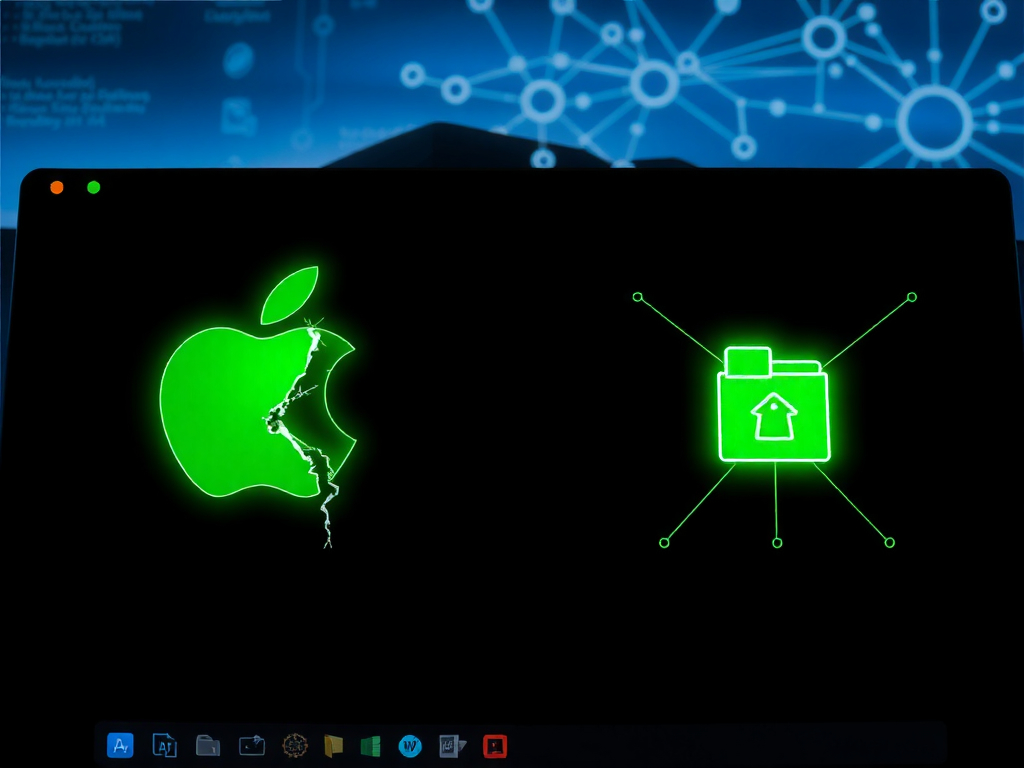
Task: Click the glowing green folder upload icon
Action: [x=774, y=405]
